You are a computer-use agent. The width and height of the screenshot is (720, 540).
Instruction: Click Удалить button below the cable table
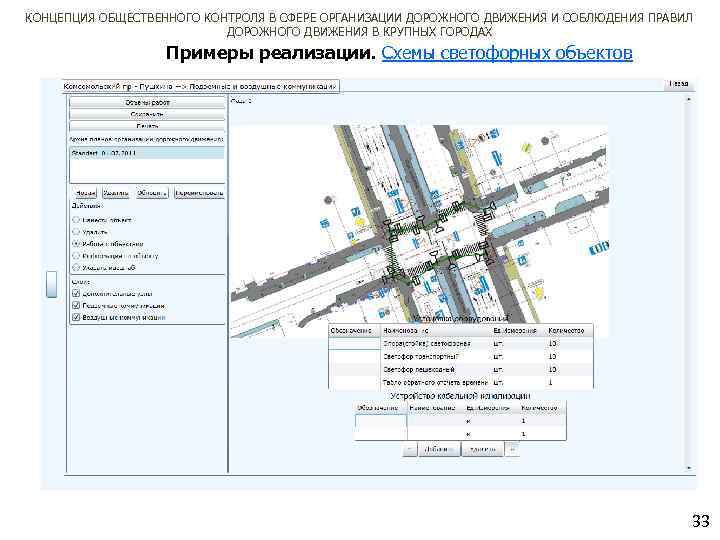click(x=482, y=450)
